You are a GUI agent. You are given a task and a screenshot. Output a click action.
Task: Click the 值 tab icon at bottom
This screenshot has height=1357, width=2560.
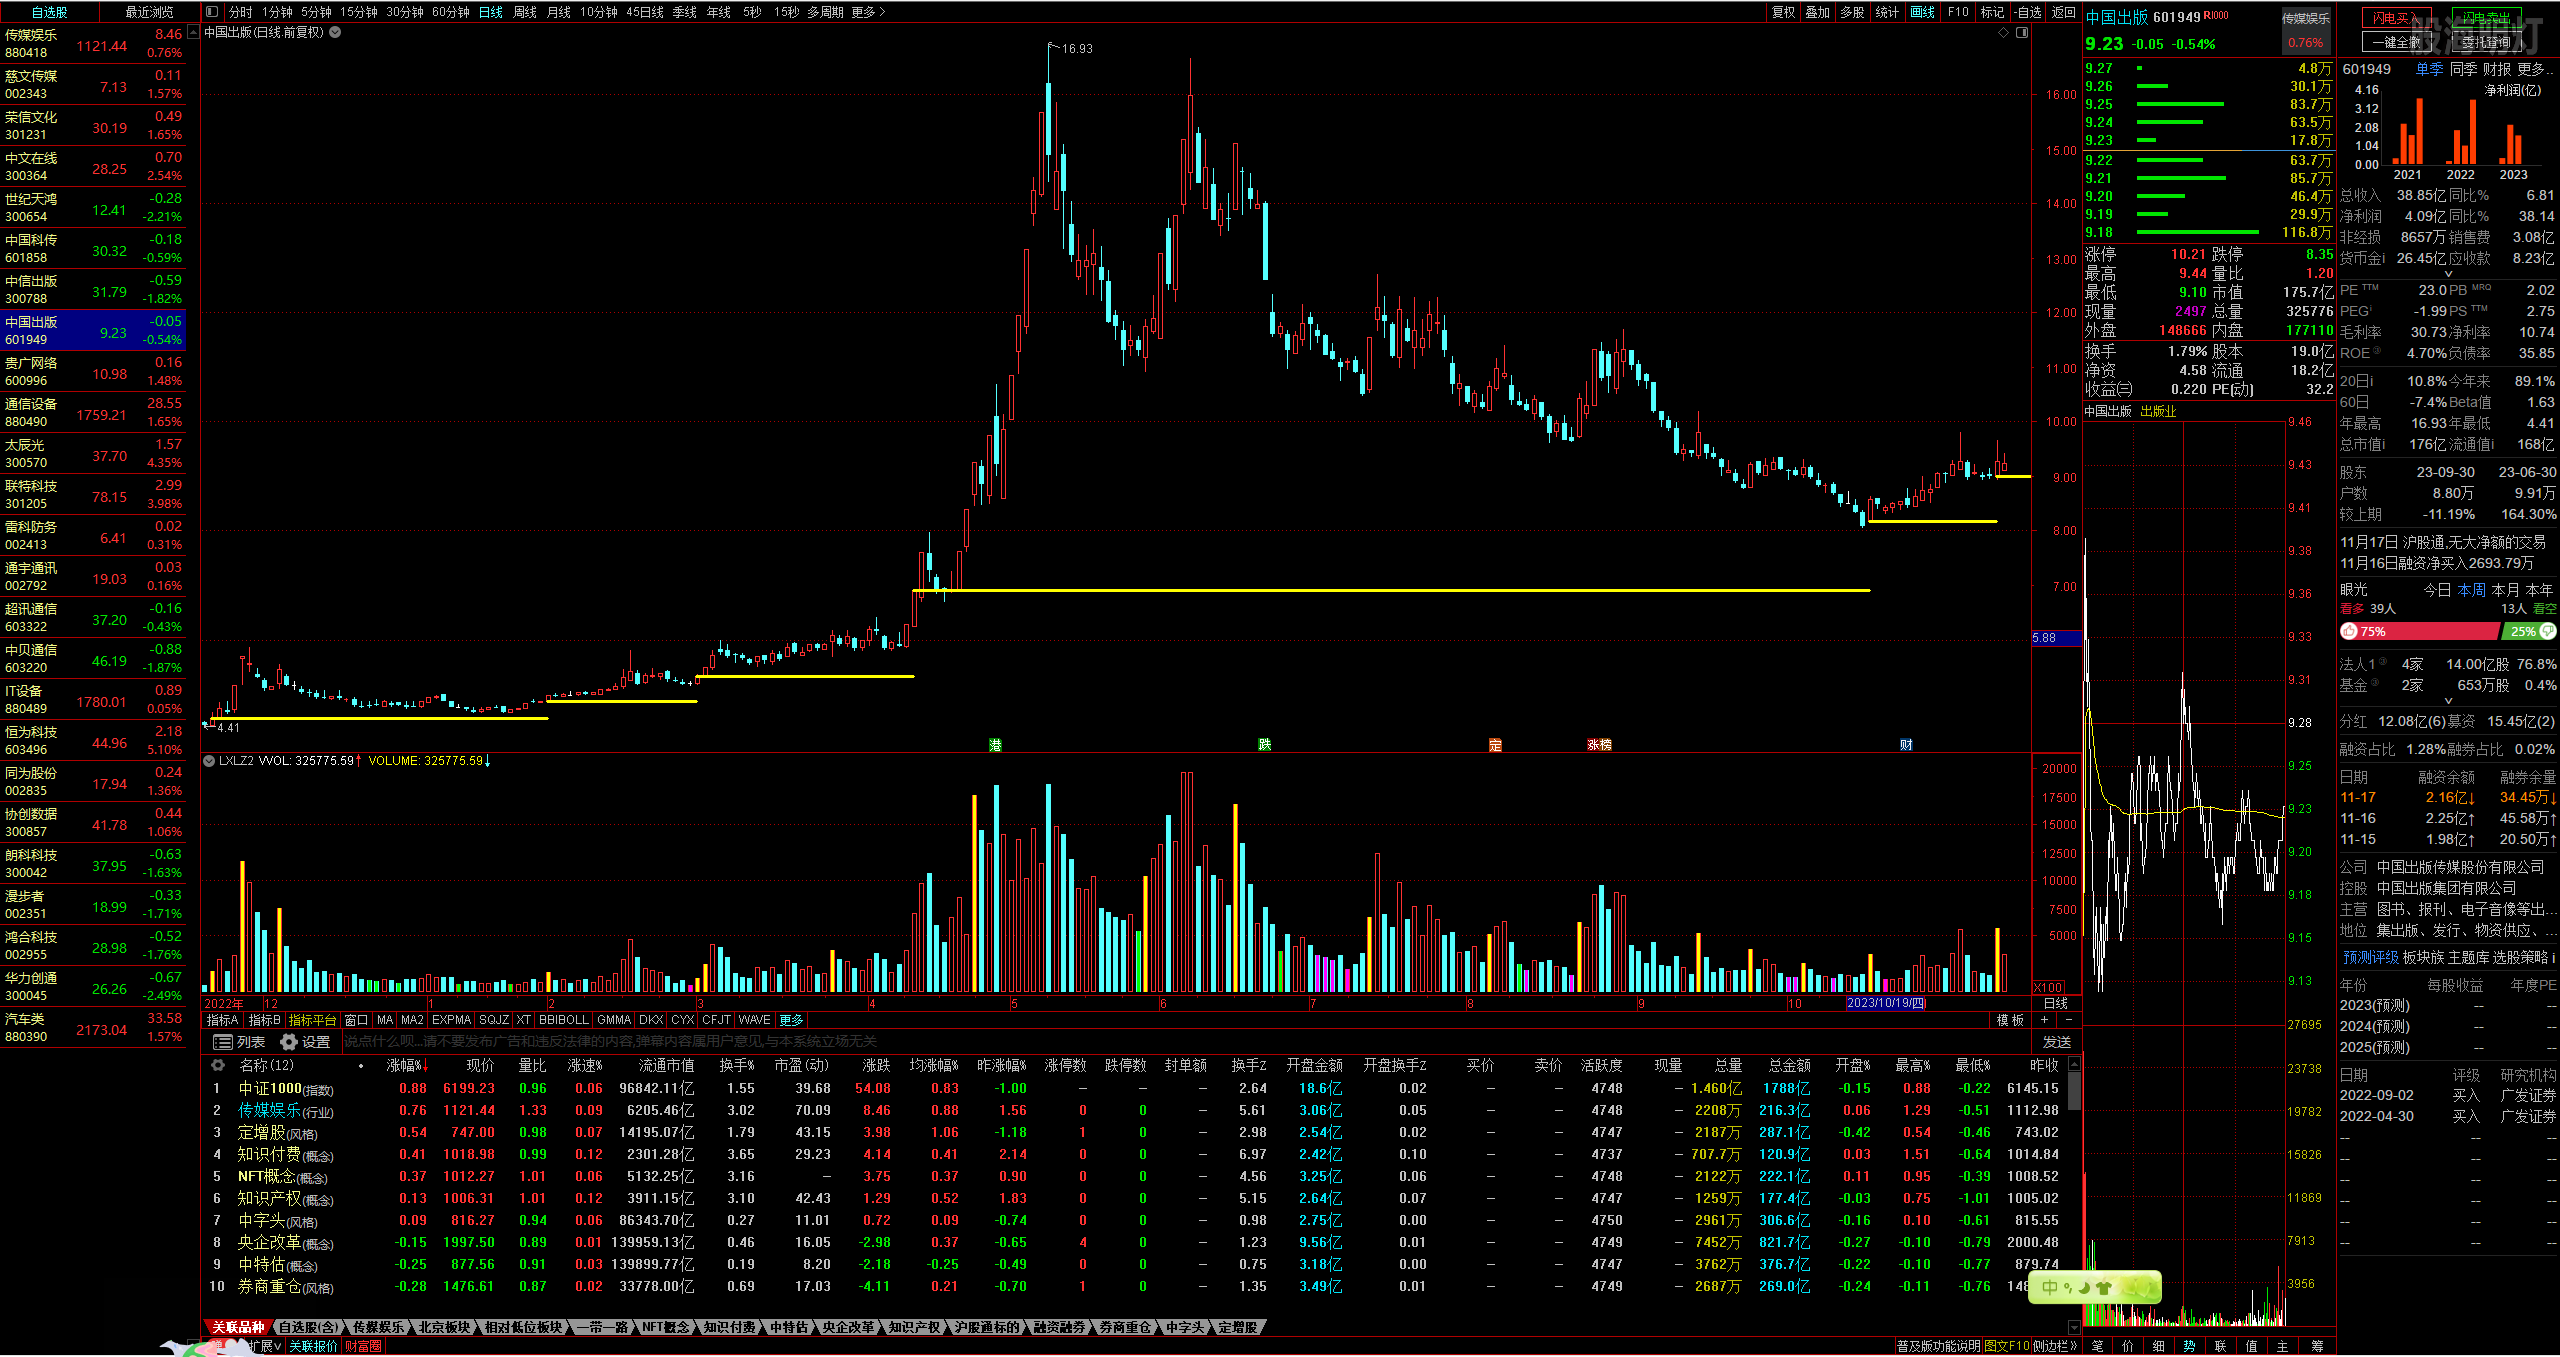[2252, 1346]
